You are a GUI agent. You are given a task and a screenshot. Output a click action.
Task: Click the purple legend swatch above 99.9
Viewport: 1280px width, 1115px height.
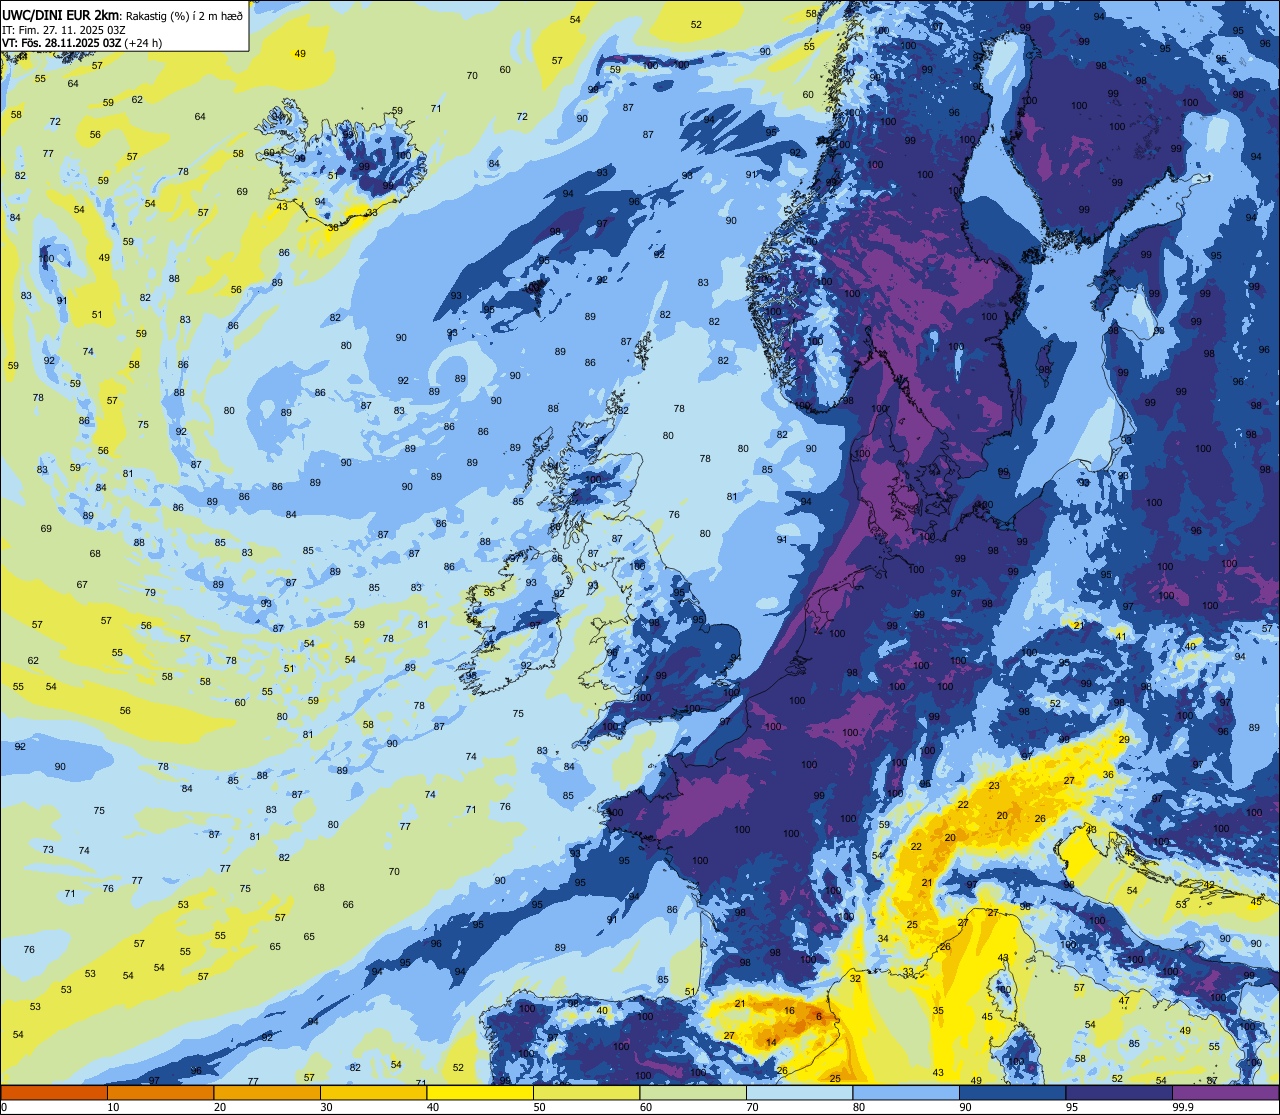[x=1225, y=1092]
